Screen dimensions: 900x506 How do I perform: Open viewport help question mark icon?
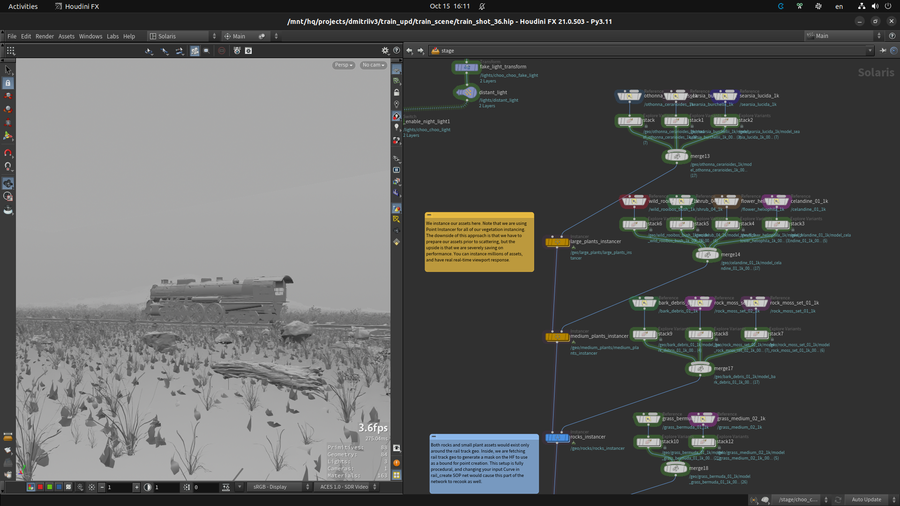pos(396,50)
